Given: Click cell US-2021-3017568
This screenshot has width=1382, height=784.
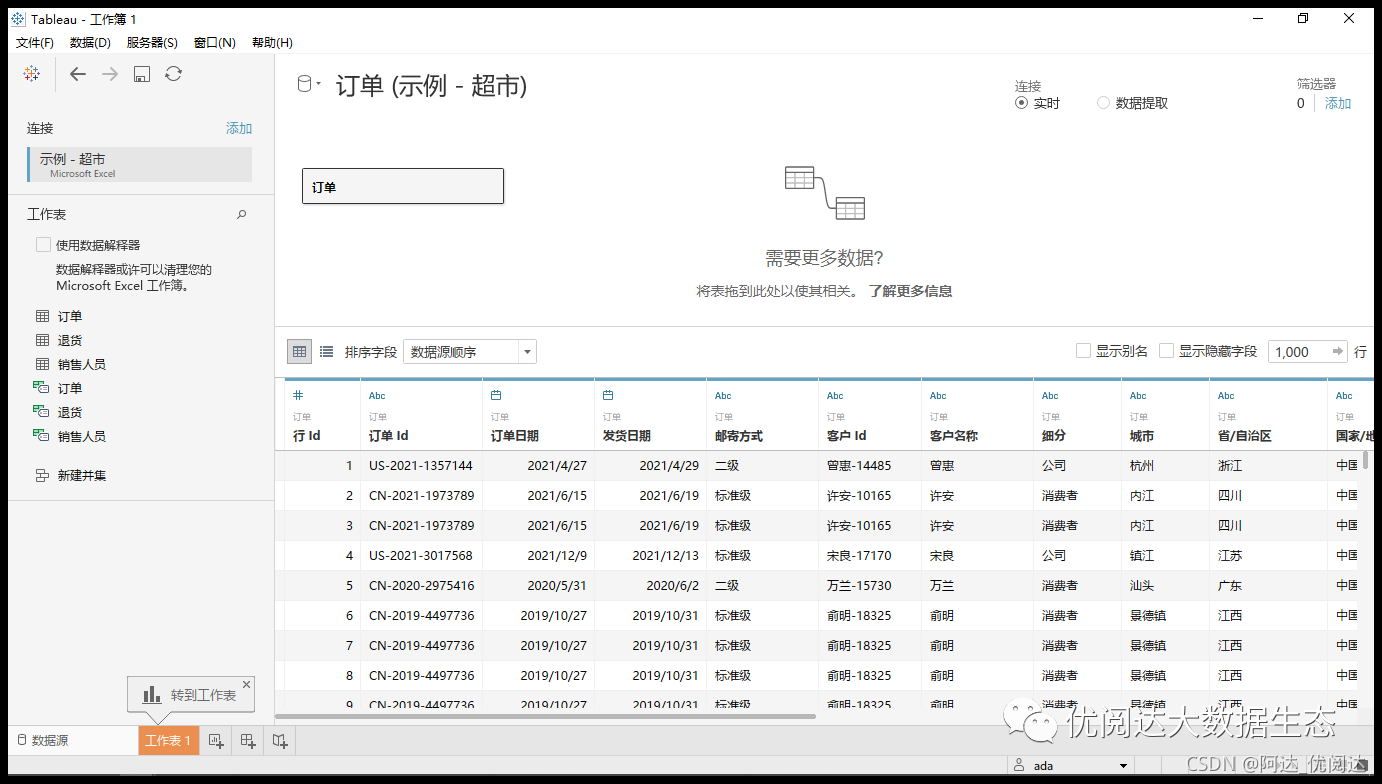Looking at the screenshot, I should (421, 555).
